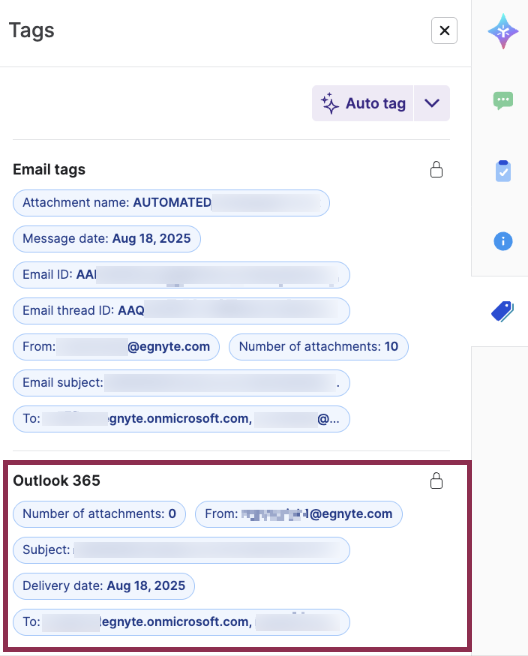Click the Number of attachments: 0 tag
This screenshot has height=656, width=528.
click(x=99, y=514)
